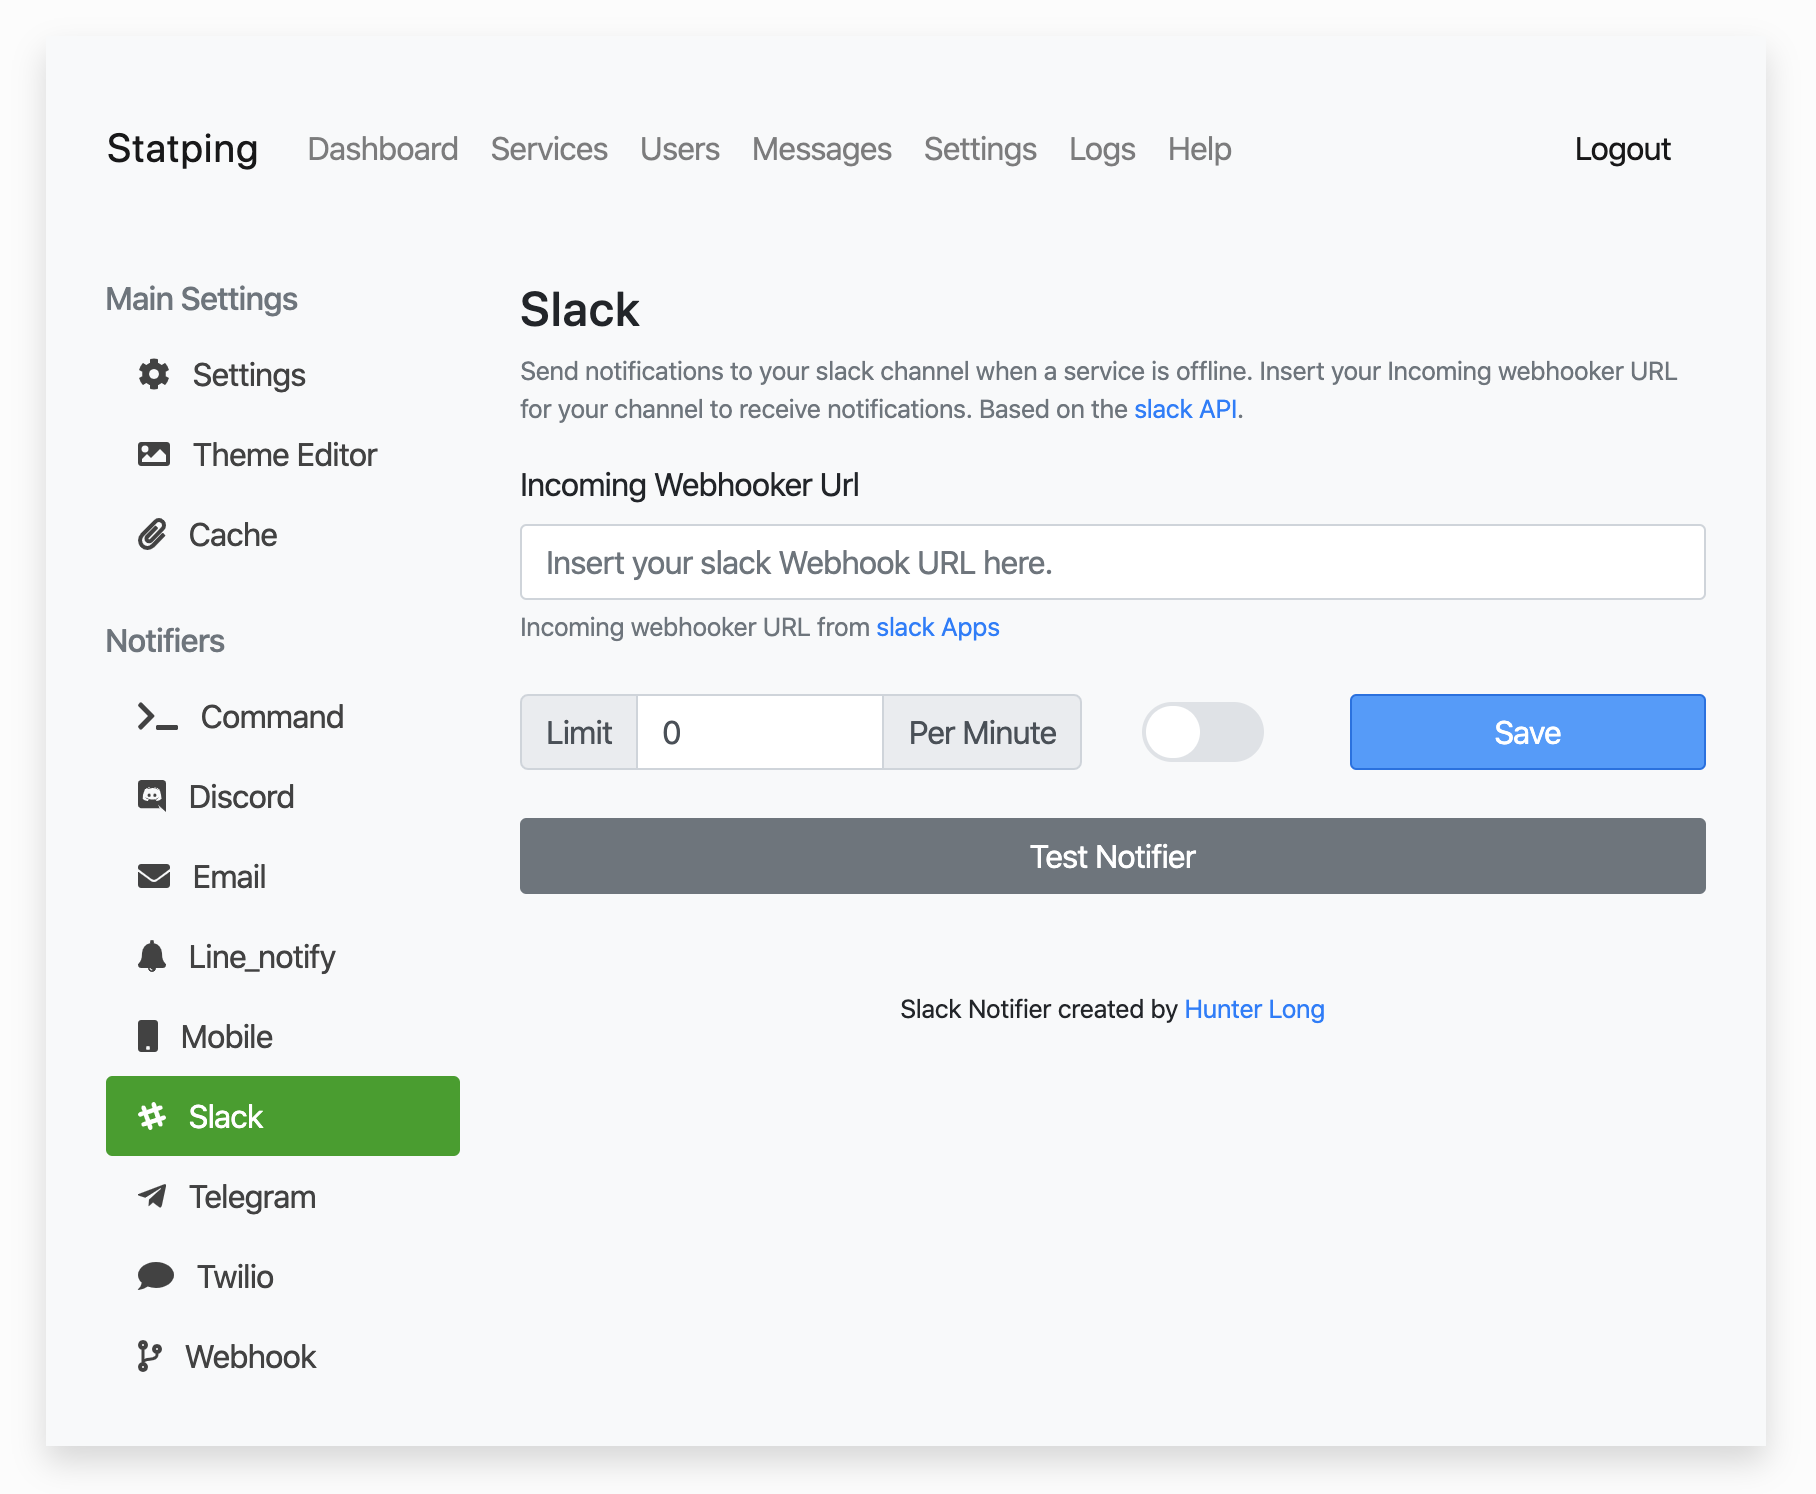Go to the Logs navigation item
The height and width of the screenshot is (1494, 1816).
[1102, 149]
